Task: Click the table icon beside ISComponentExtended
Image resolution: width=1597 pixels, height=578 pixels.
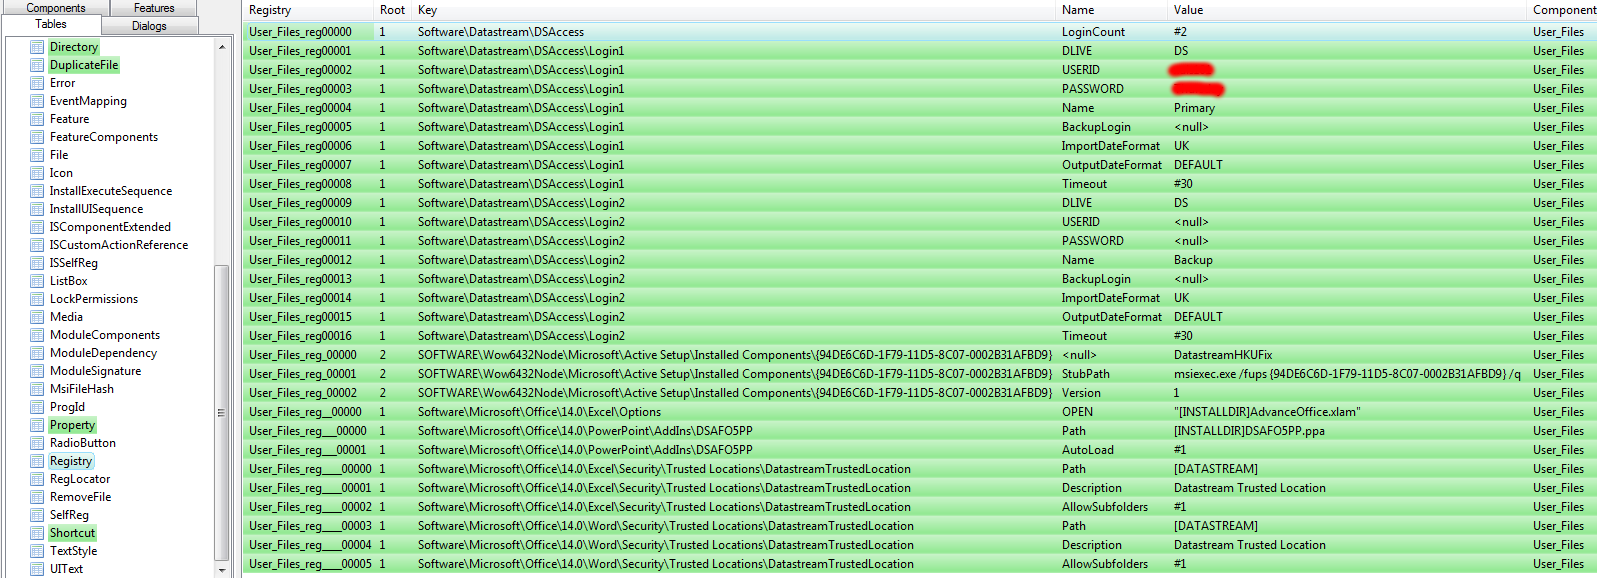Action: [x=37, y=227]
